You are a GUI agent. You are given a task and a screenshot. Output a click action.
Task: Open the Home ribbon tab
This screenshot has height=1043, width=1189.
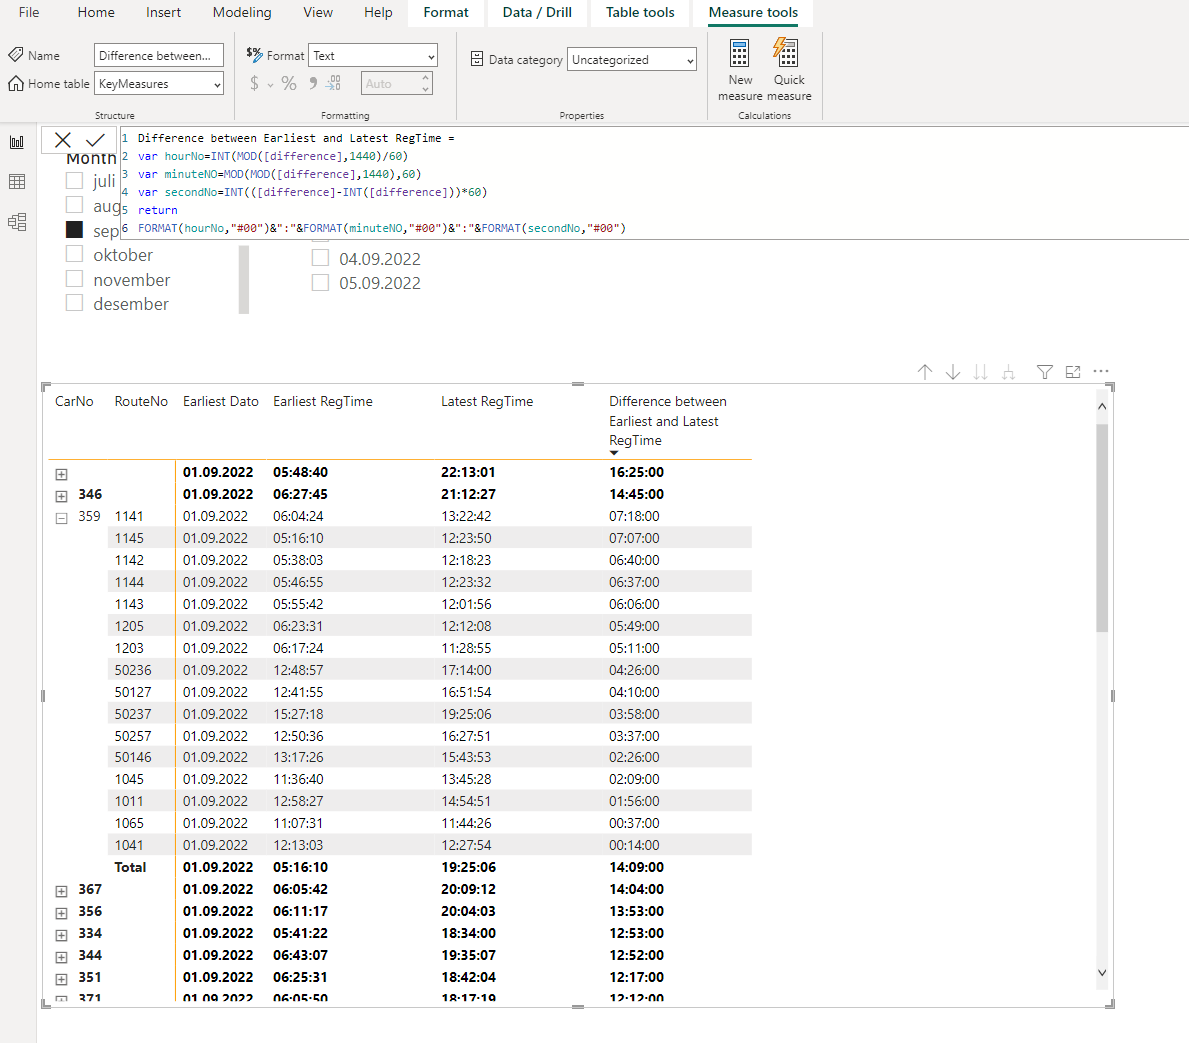(96, 12)
